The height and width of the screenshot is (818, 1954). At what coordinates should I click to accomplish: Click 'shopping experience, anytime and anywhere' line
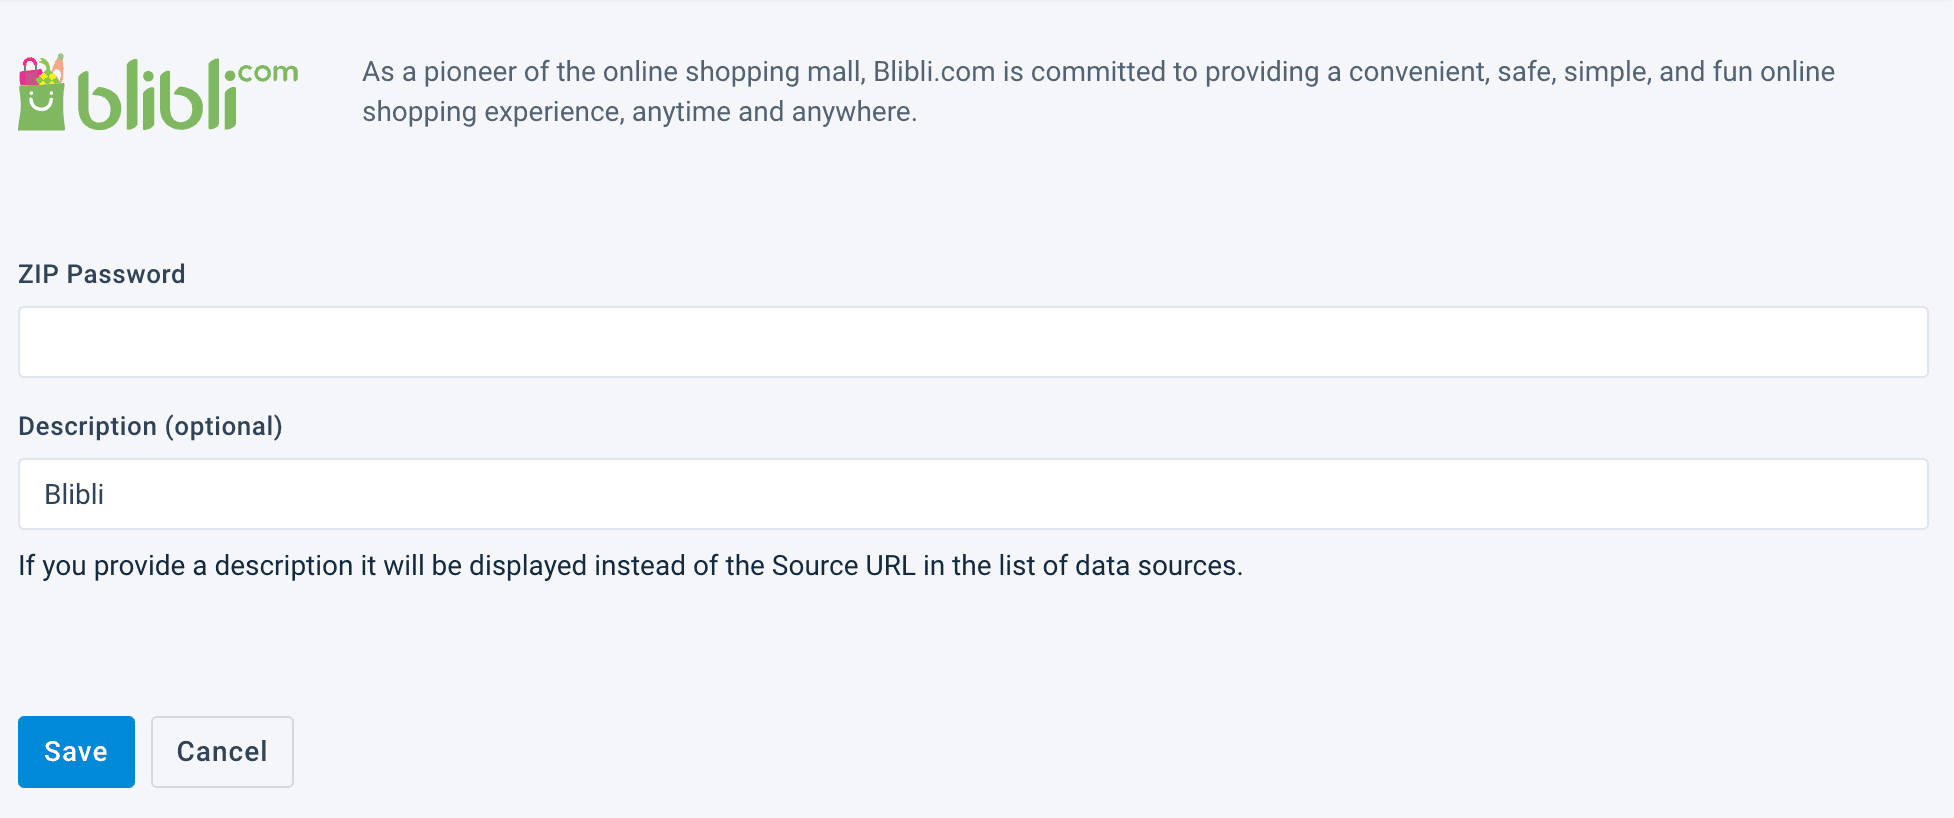(x=639, y=112)
